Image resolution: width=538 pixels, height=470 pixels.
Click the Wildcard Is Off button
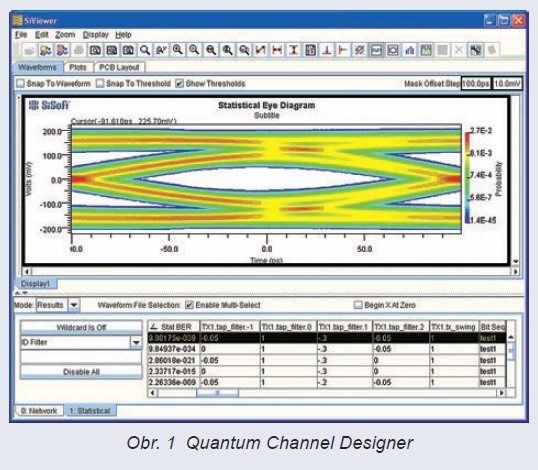click(x=81, y=327)
